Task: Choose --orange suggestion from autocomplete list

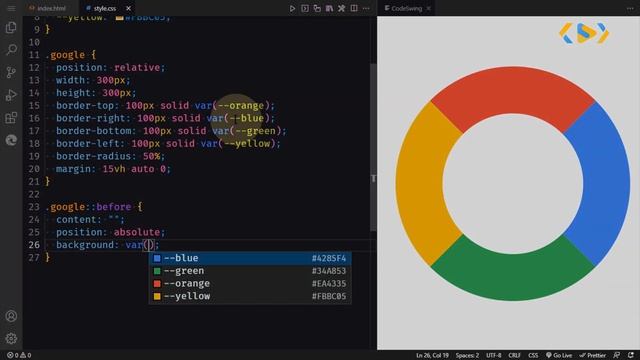Action: coord(250,283)
